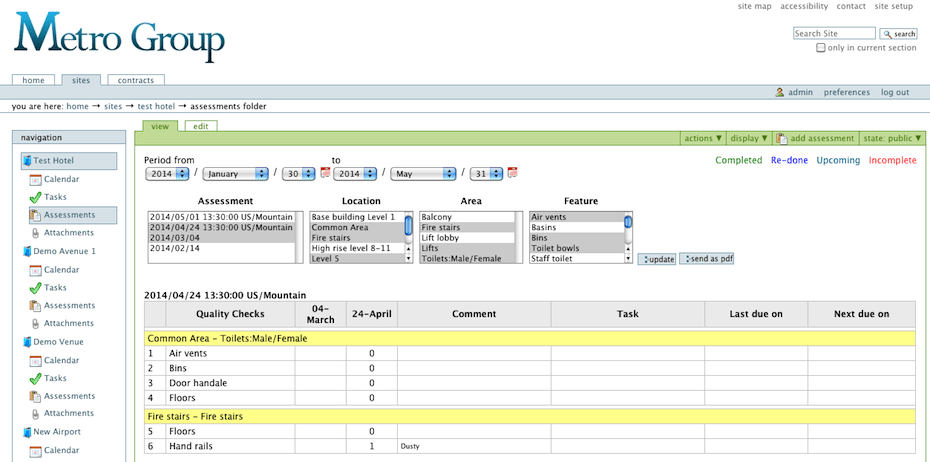The image size is (930, 462).
Task: Click the send as pdf button
Action: (706, 259)
